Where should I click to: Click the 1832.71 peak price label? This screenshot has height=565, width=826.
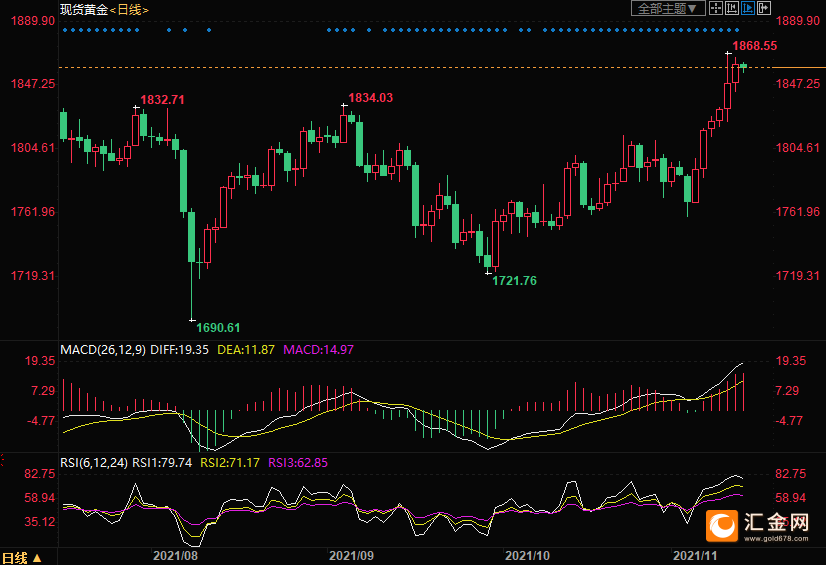pos(163,100)
